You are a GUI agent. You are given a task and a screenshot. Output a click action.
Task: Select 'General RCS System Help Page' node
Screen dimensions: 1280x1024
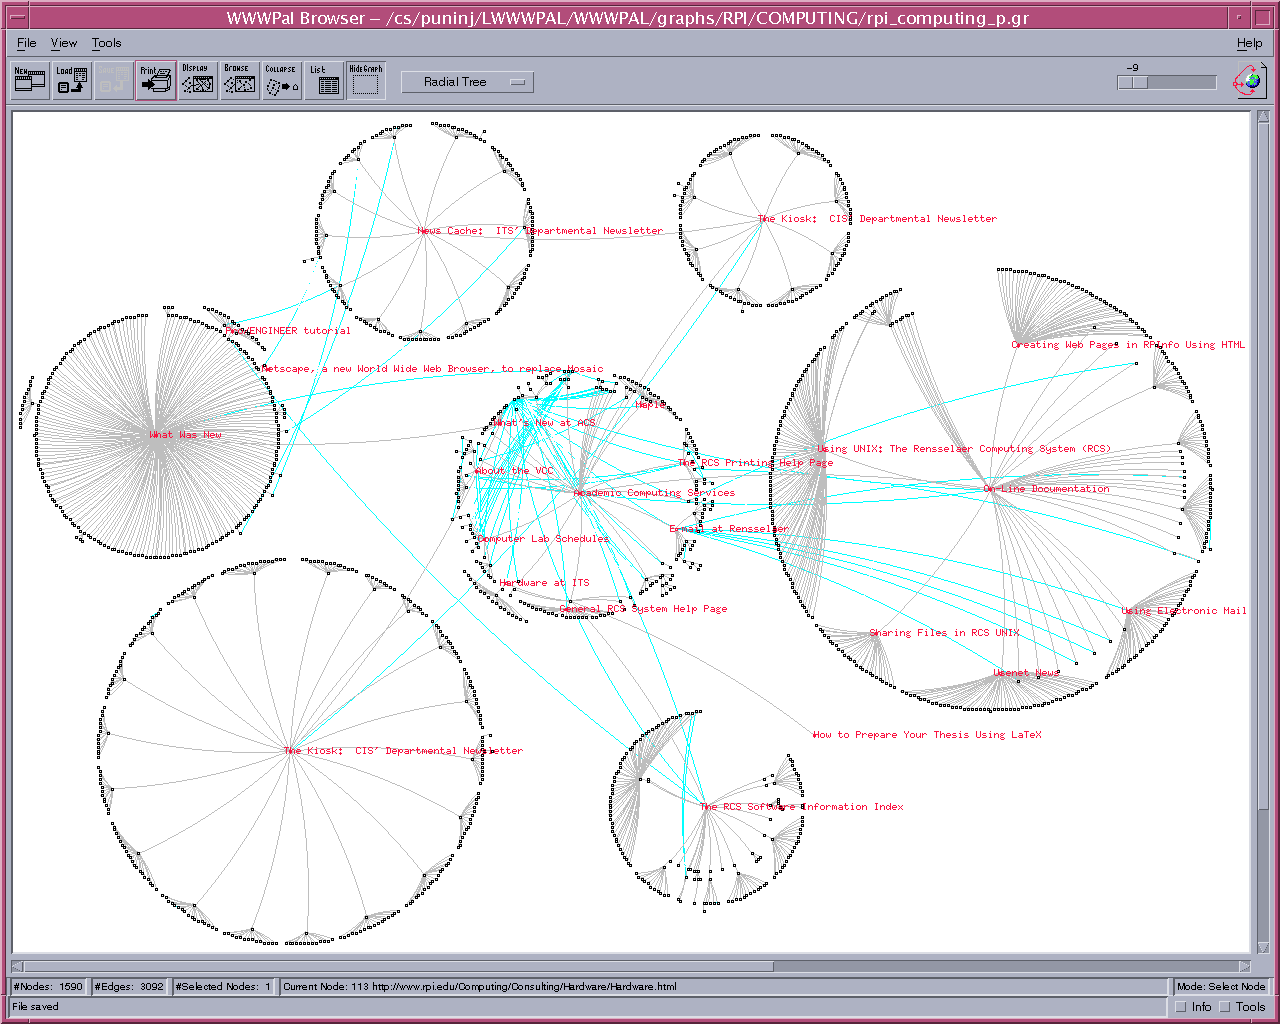[643, 609]
